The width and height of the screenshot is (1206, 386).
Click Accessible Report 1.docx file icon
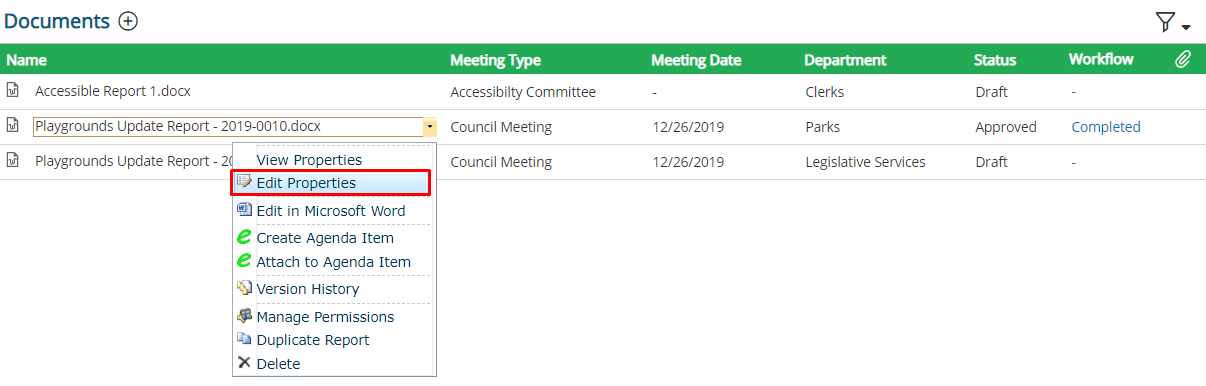[x=13, y=90]
